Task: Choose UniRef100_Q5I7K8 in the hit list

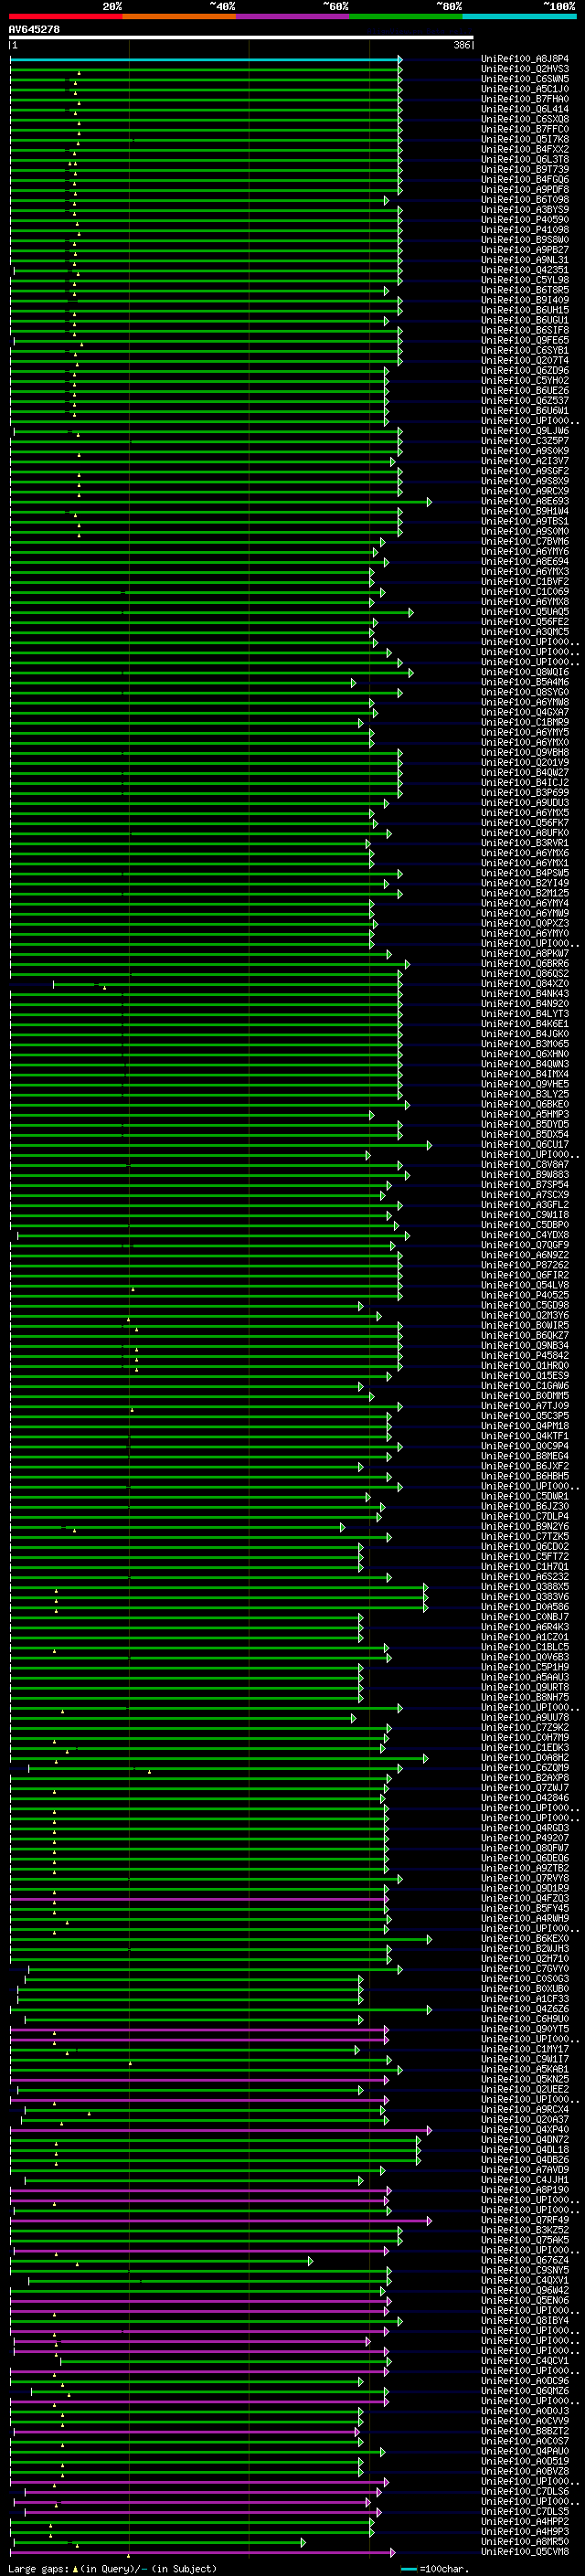Action: pyautogui.click(x=525, y=139)
